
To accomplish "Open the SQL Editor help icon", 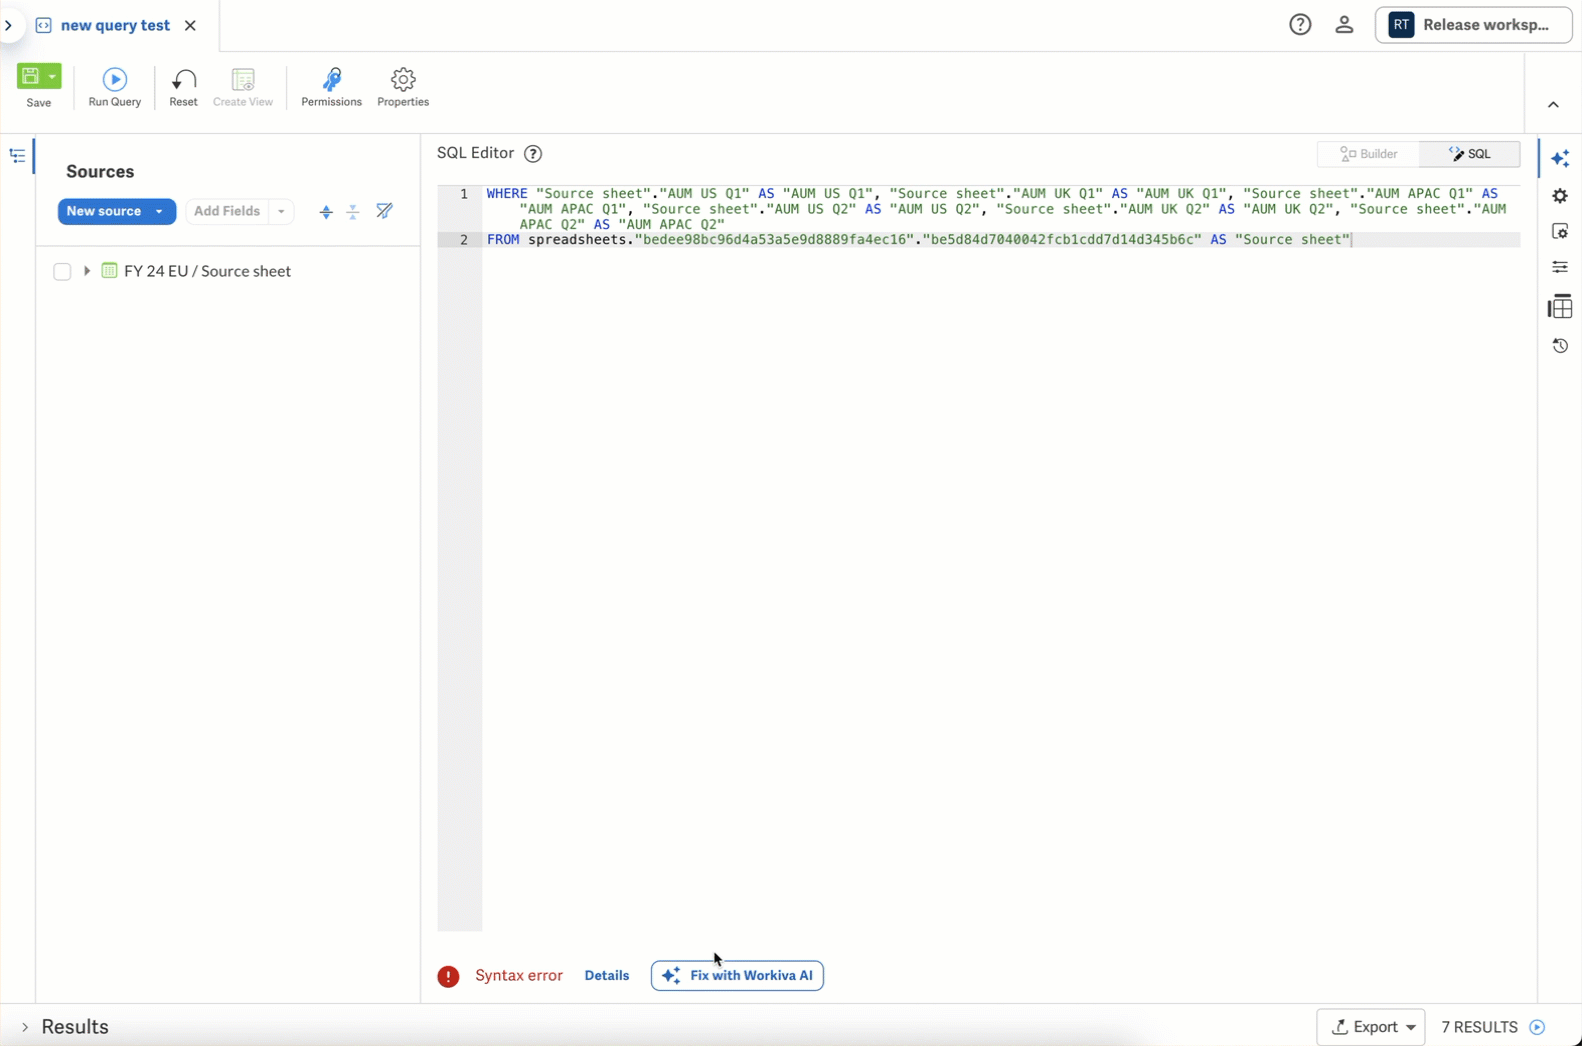I will coord(533,154).
